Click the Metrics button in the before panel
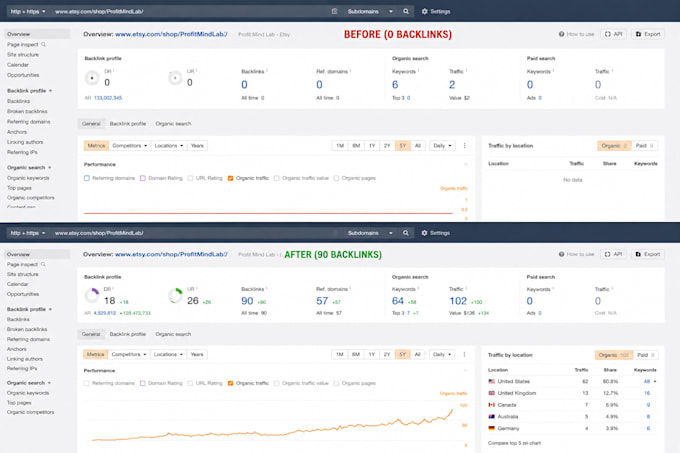This screenshot has height=453, width=680. coord(96,146)
